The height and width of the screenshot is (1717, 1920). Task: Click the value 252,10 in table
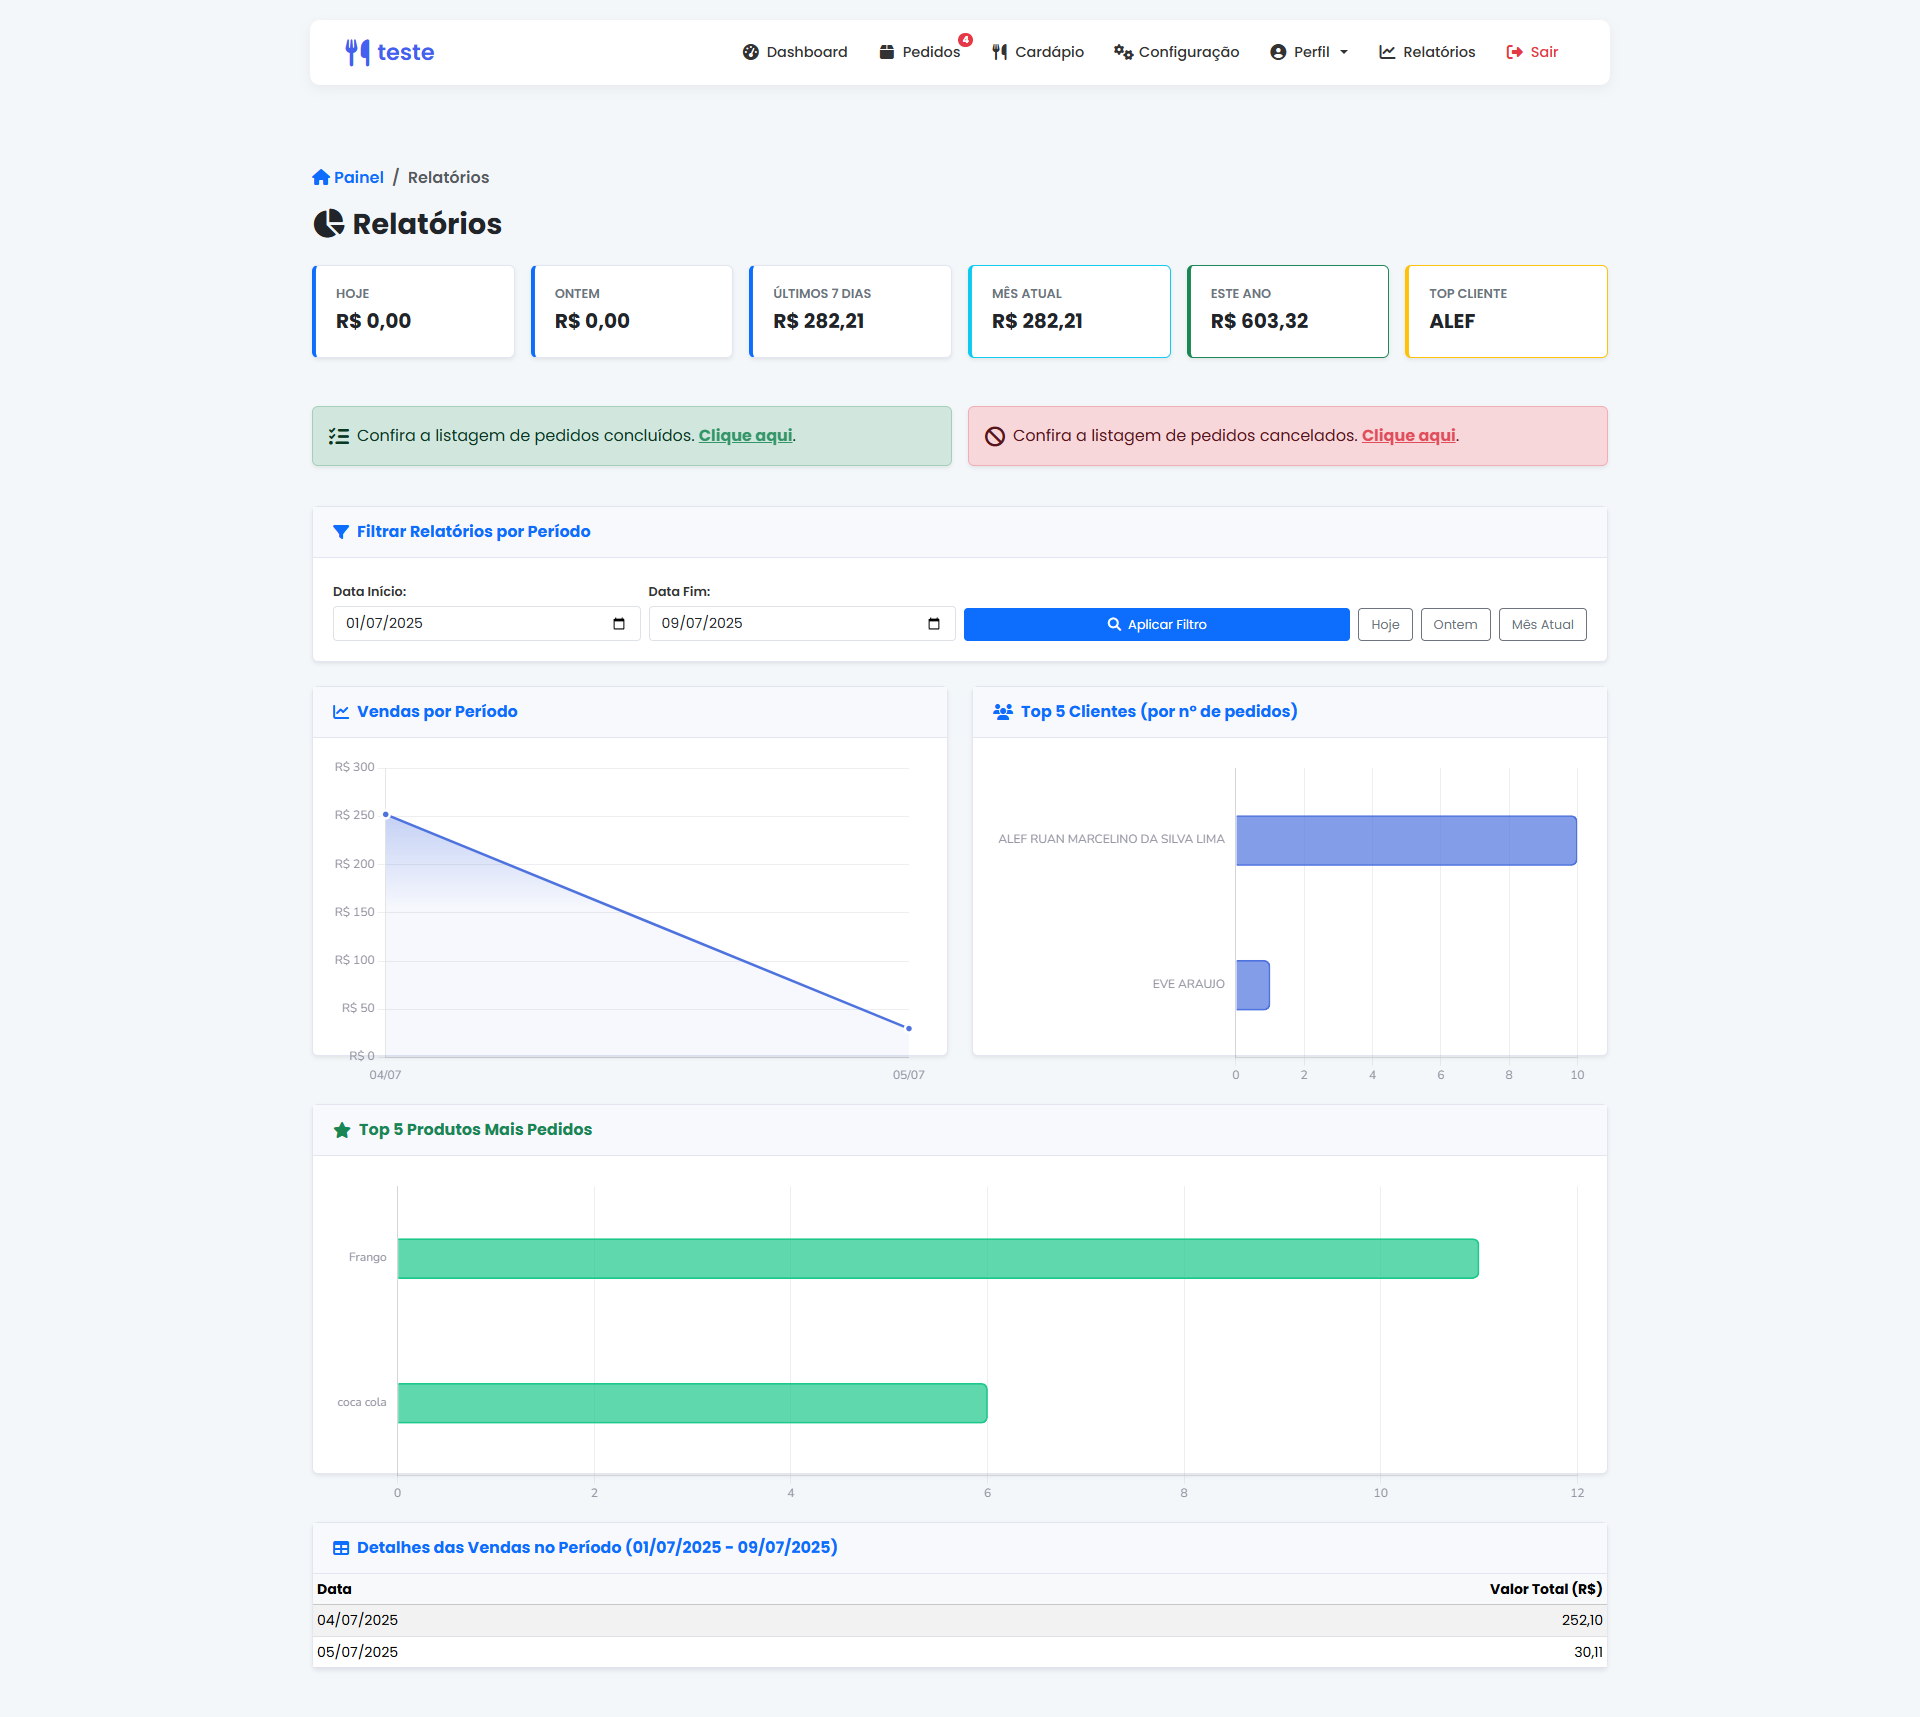[x=1582, y=1620]
